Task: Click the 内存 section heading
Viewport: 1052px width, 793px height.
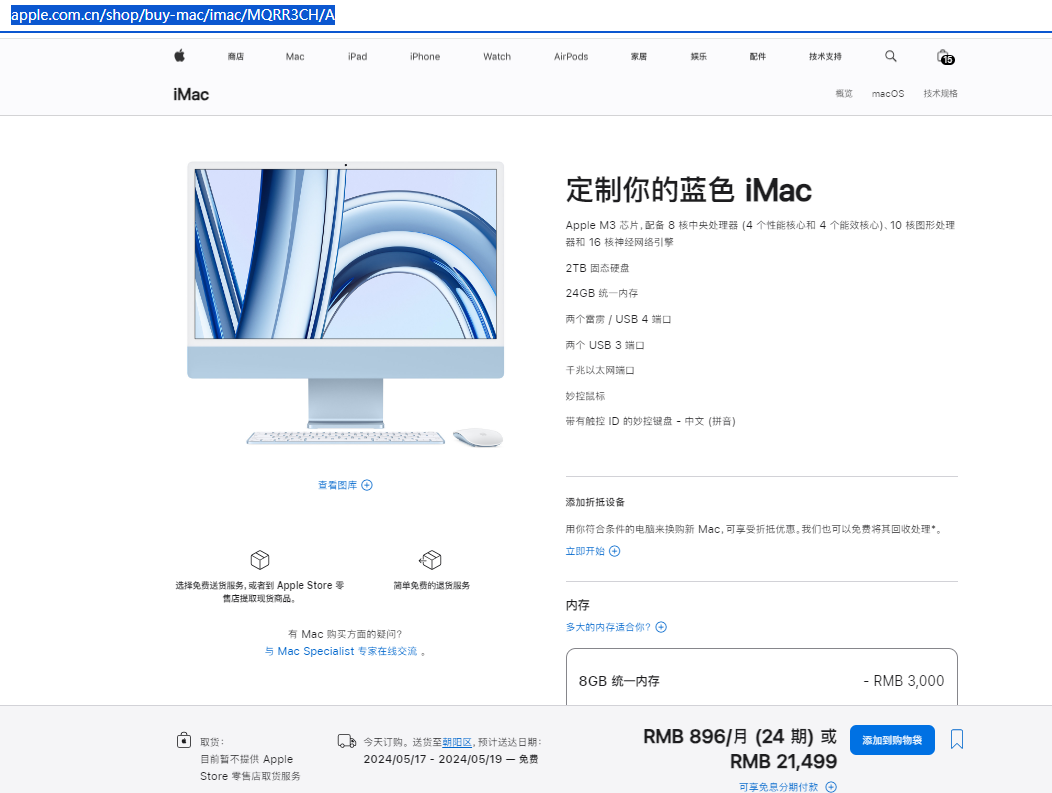Action: tap(578, 605)
